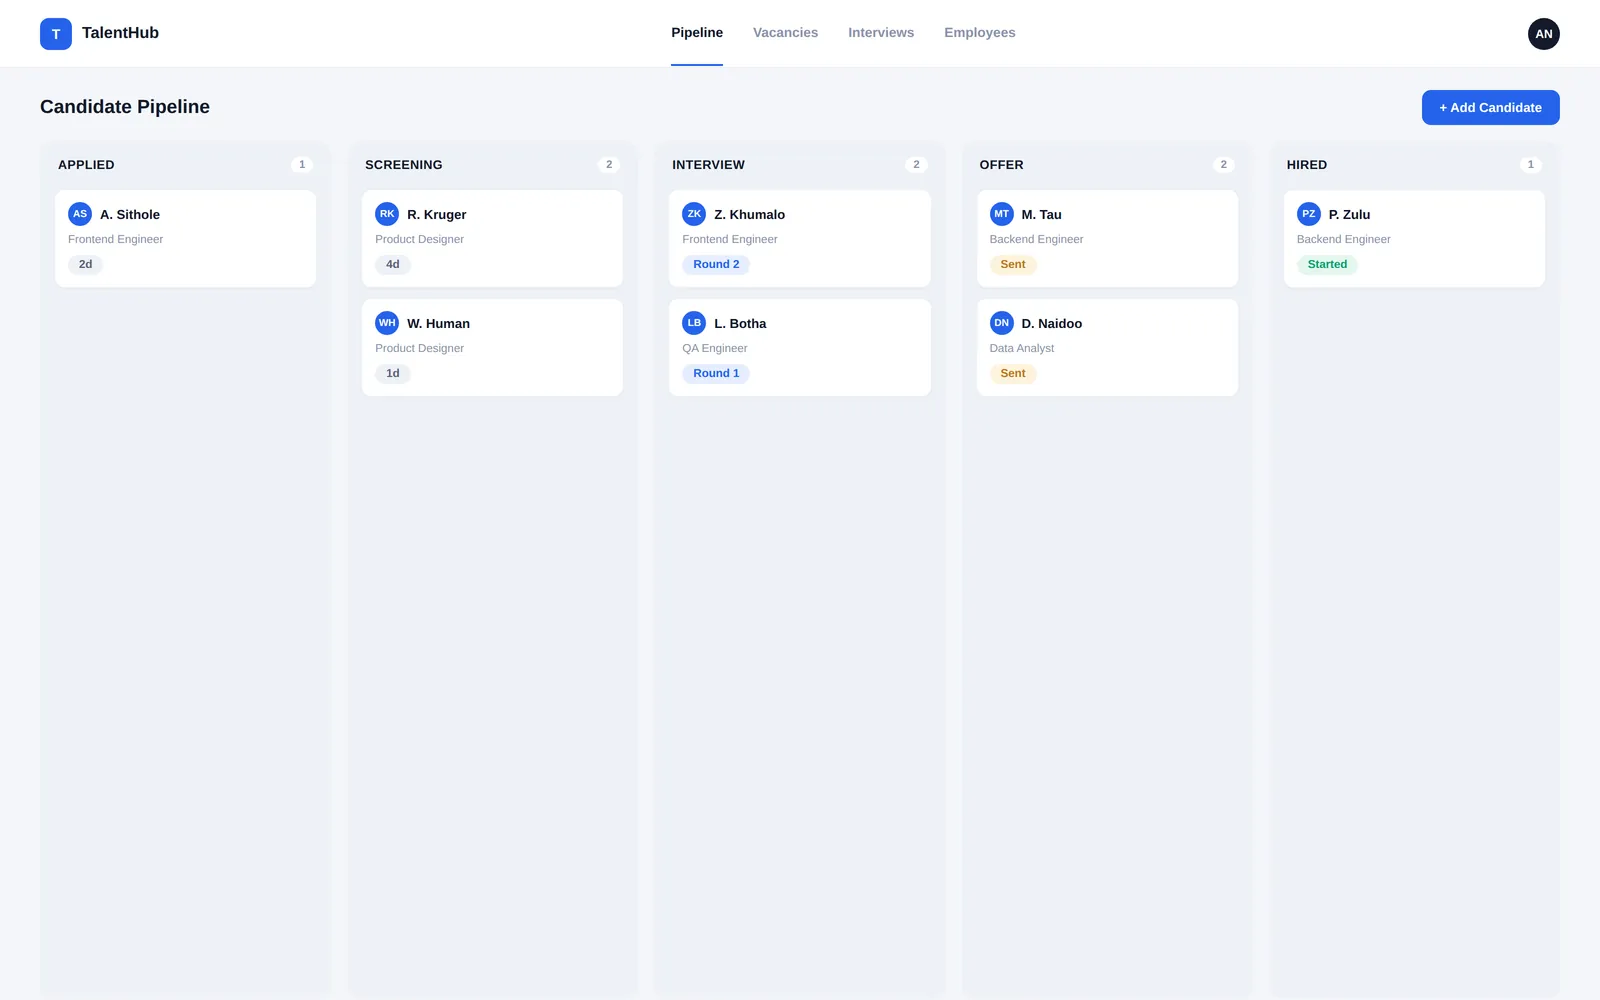
Task: Click the 2d badge on A. Sithole
Action: click(x=85, y=265)
